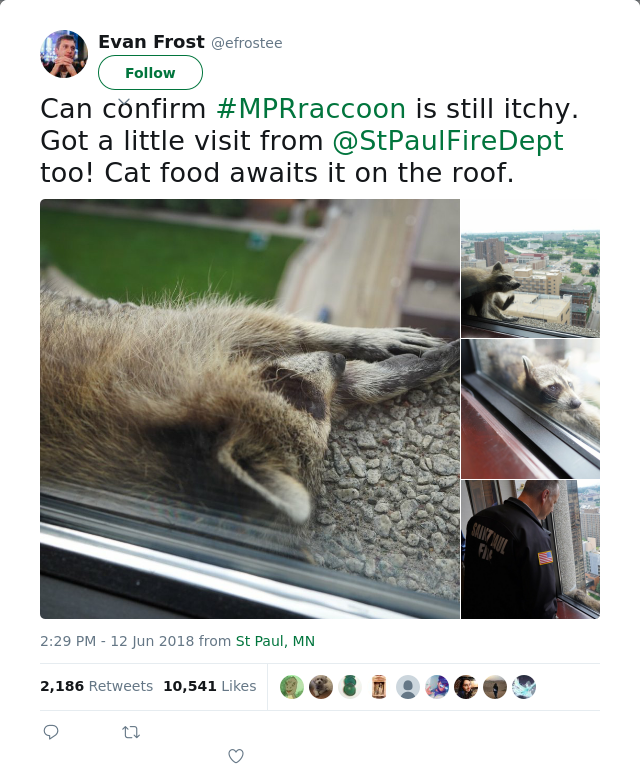
Task: View the 2,186 Retweets list
Action: [x=96, y=686]
